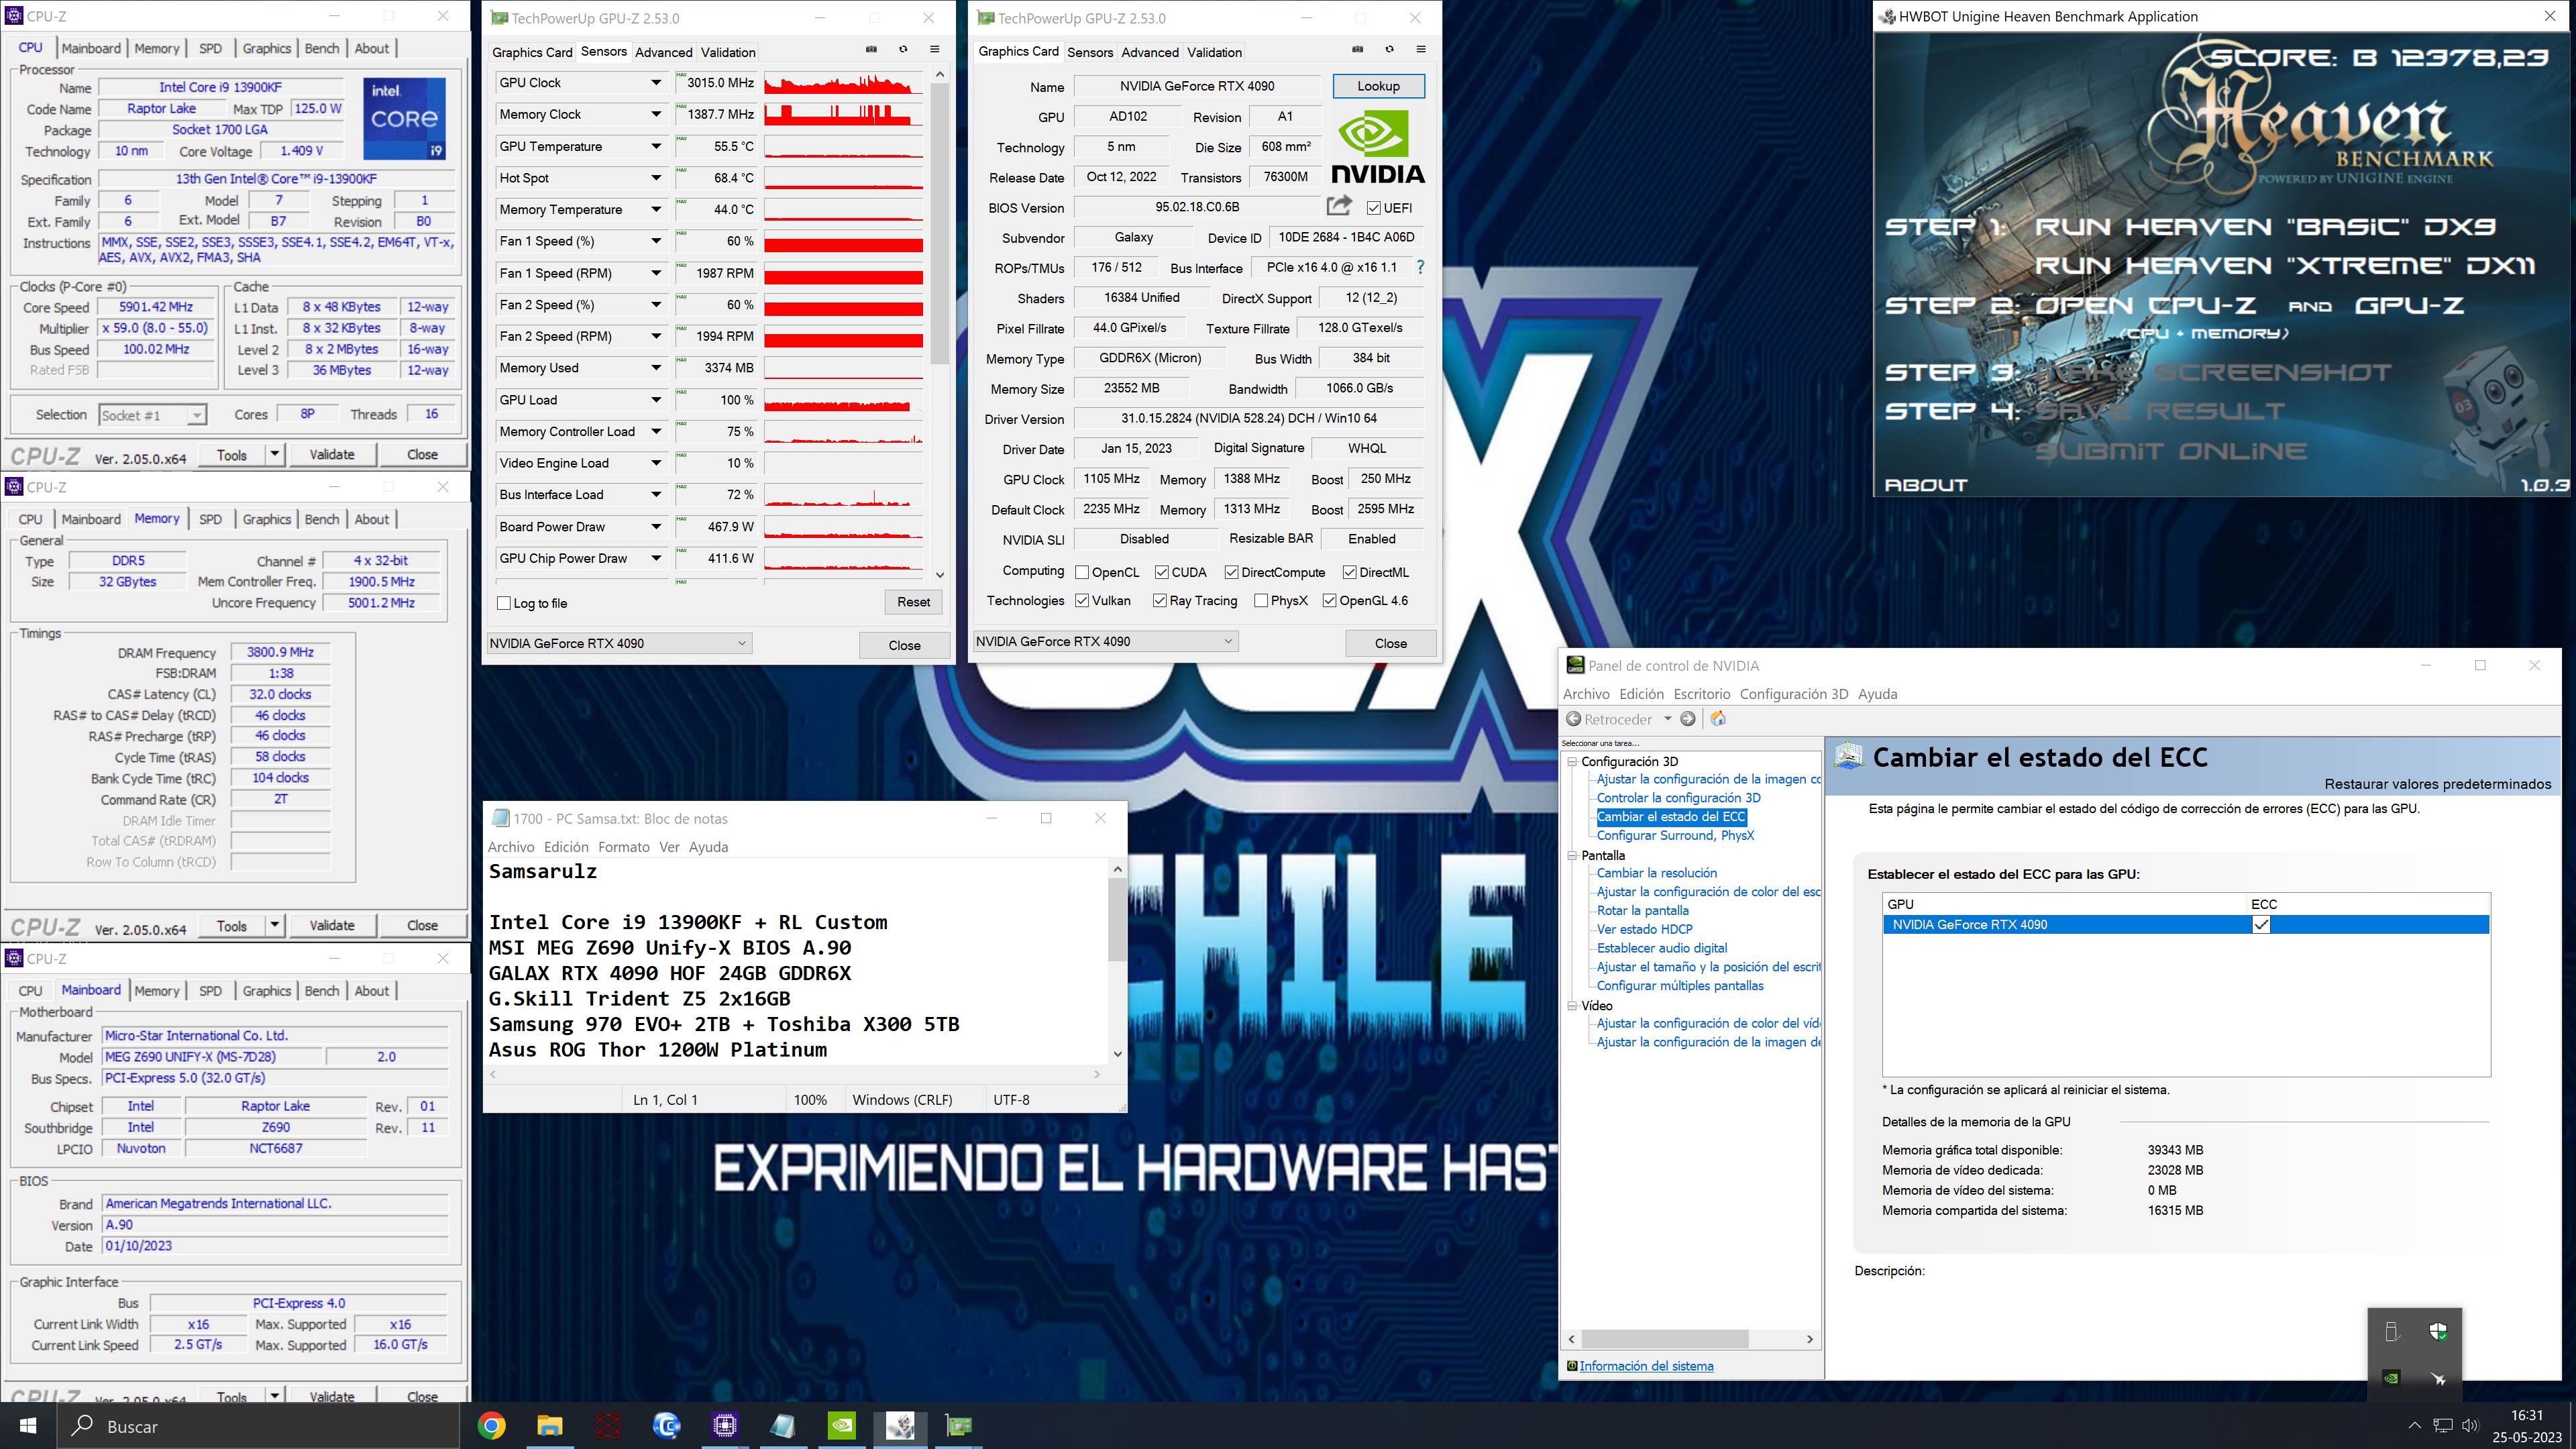Click jet plane icon in tray popup
The width and height of the screenshot is (2576, 1449).
point(2438,1379)
